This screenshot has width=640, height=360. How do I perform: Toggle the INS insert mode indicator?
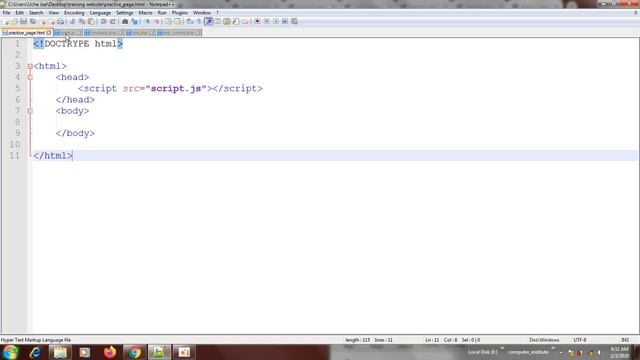pos(625,340)
